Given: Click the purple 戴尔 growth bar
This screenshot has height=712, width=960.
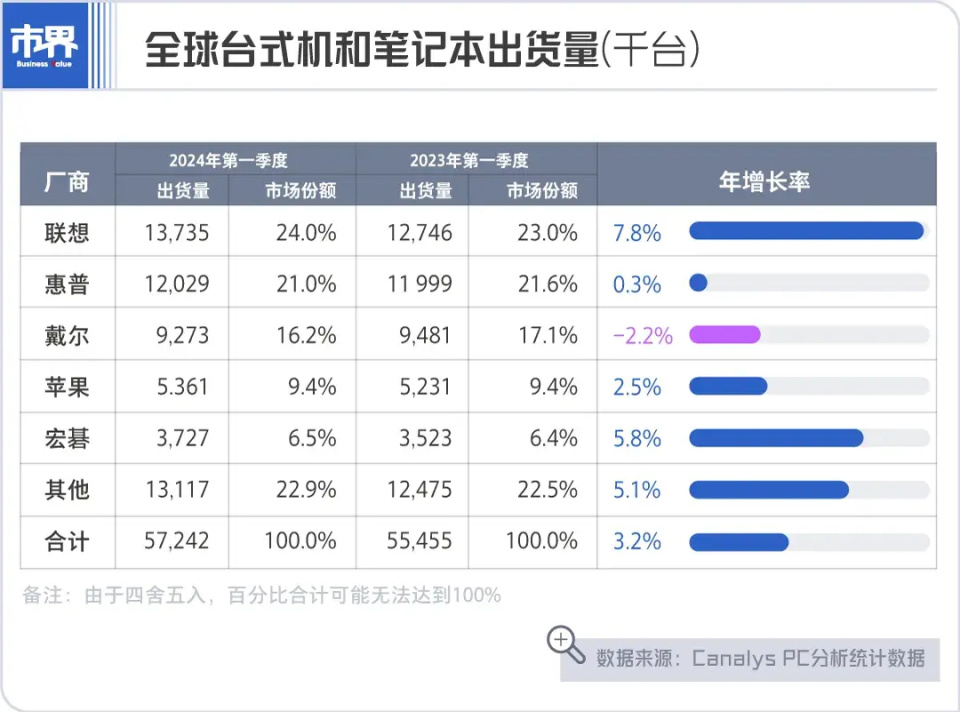Looking at the screenshot, I should tap(725, 335).
